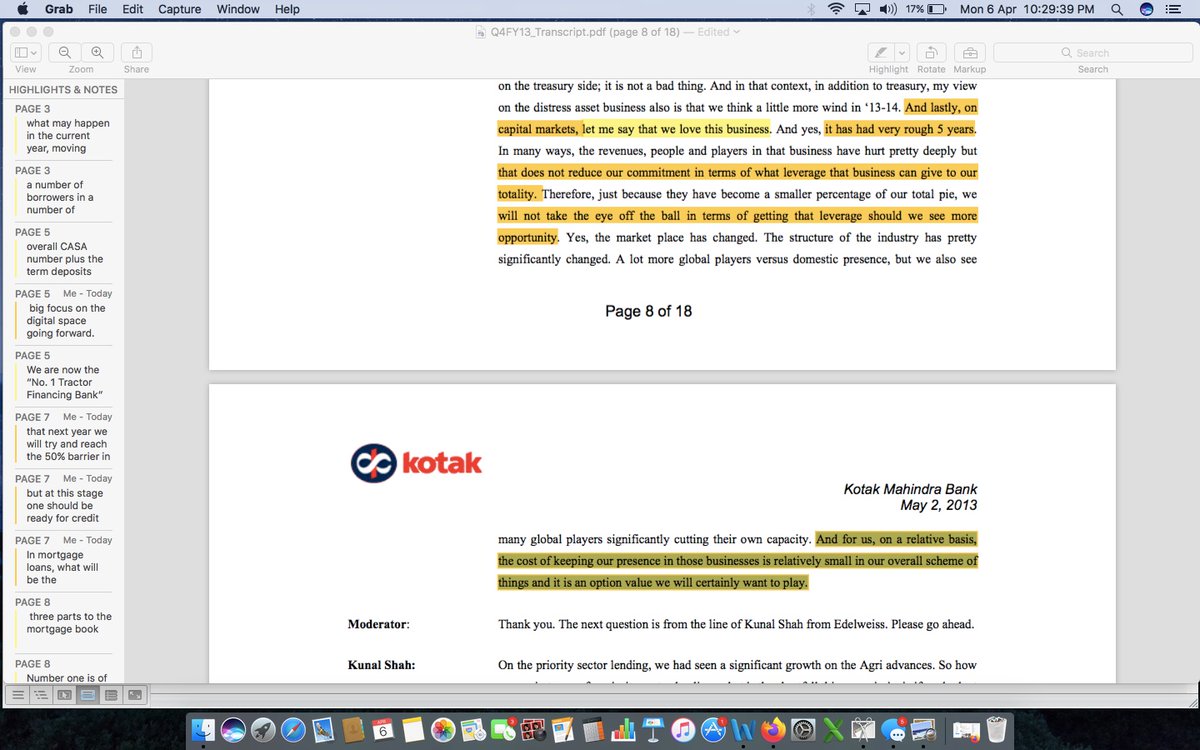Click 'Kunal Shah:' speaker label
1200x750 pixels.
pos(381,665)
